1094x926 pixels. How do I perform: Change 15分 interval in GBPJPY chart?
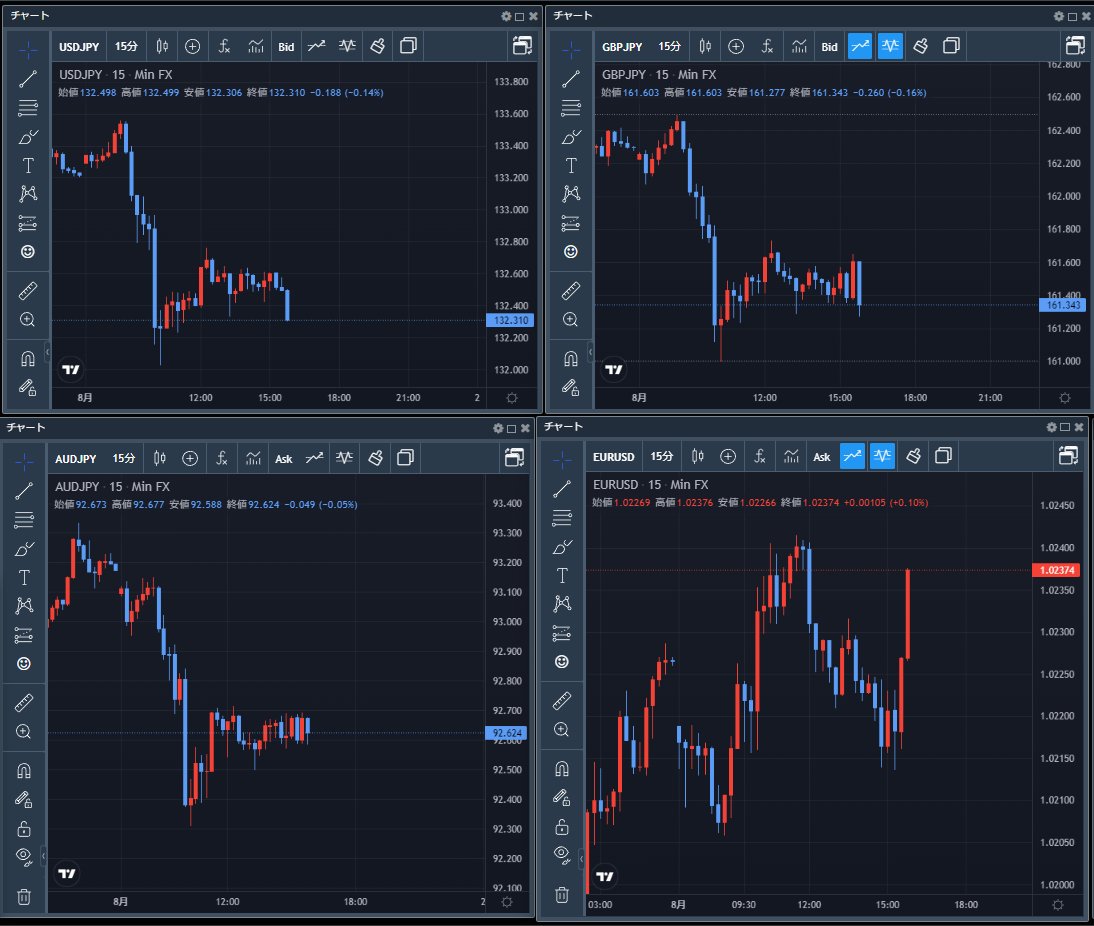(669, 46)
